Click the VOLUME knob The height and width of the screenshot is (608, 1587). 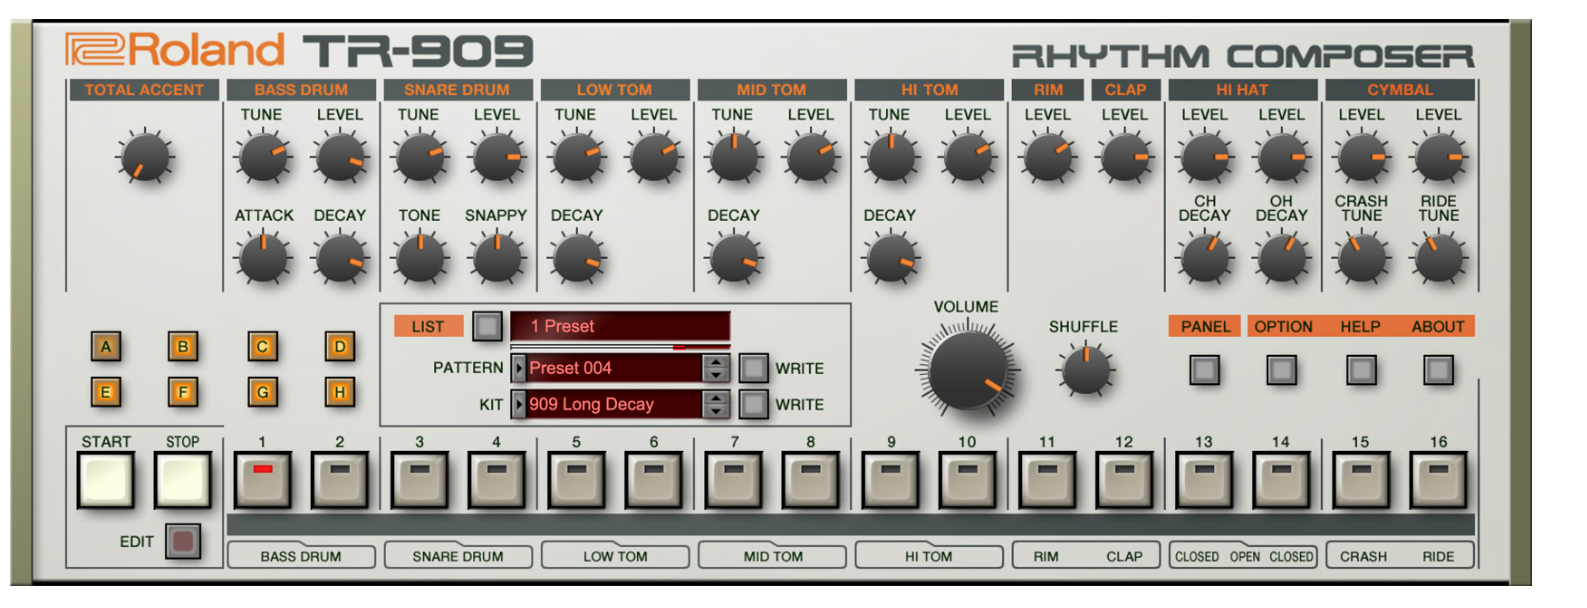tap(967, 370)
